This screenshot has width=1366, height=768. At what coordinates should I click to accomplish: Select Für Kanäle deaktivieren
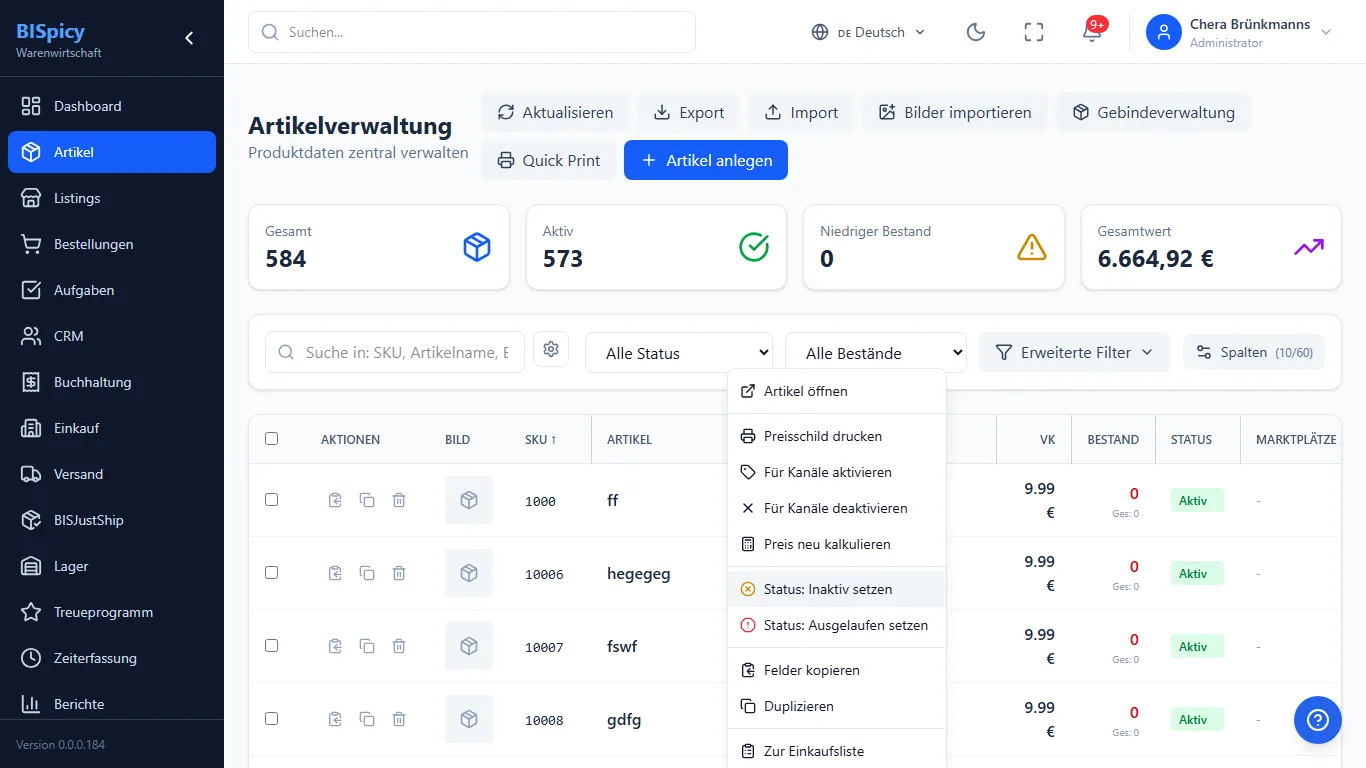(x=837, y=508)
